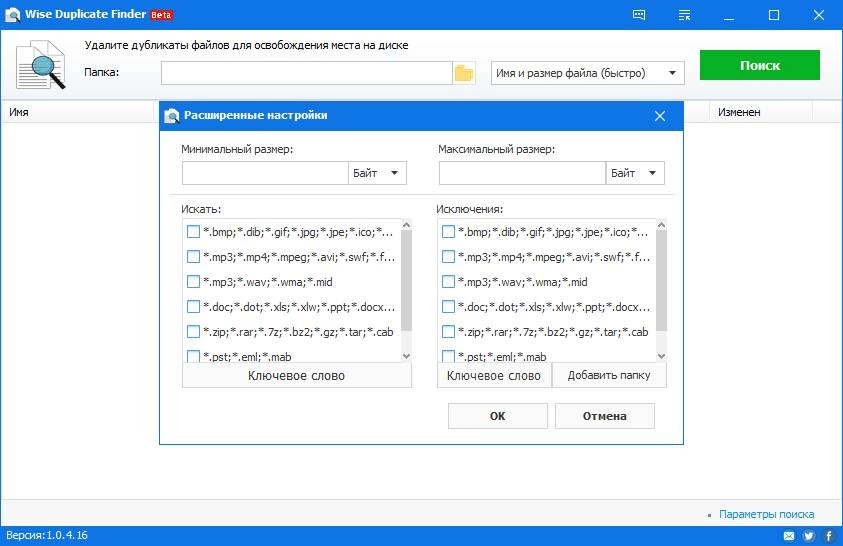Image resolution: width=843 pixels, height=546 pixels.
Task: Check *.mp3;*.mp4;*.mpeg video types in Исключения list
Action: [x=448, y=256]
